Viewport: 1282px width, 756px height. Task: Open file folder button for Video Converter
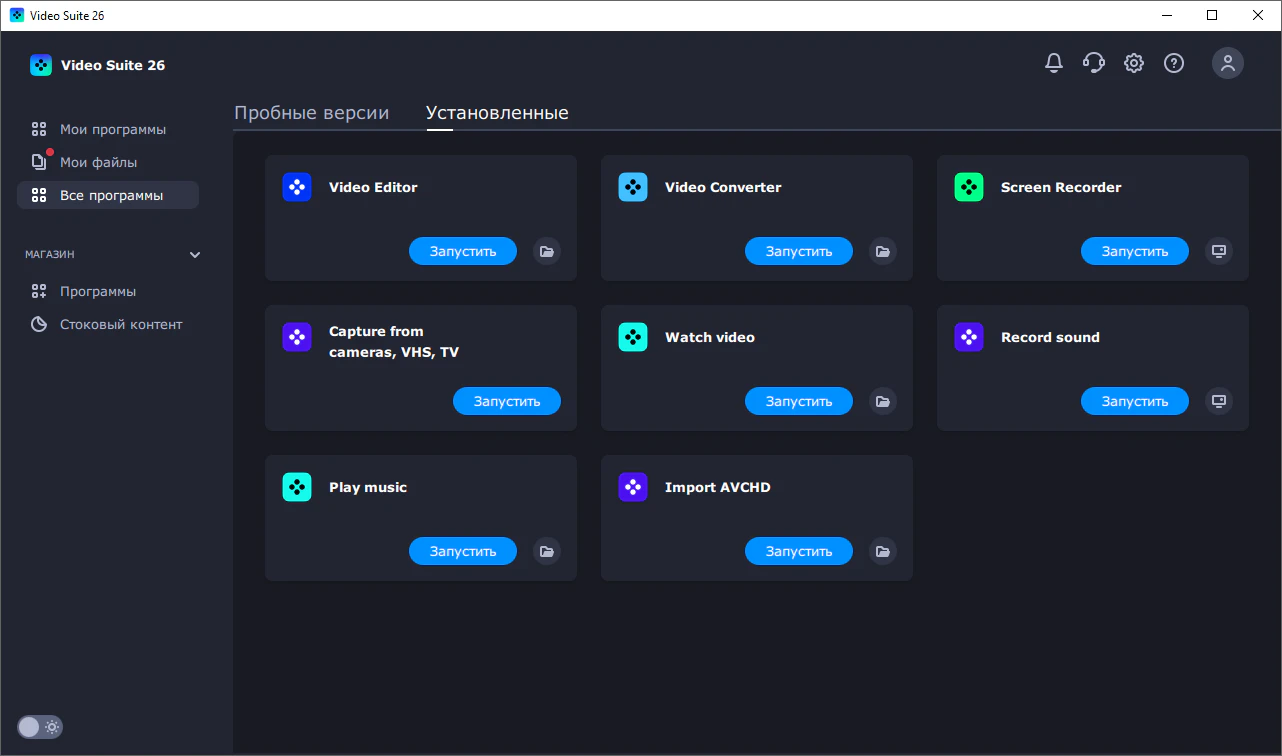[x=883, y=251]
